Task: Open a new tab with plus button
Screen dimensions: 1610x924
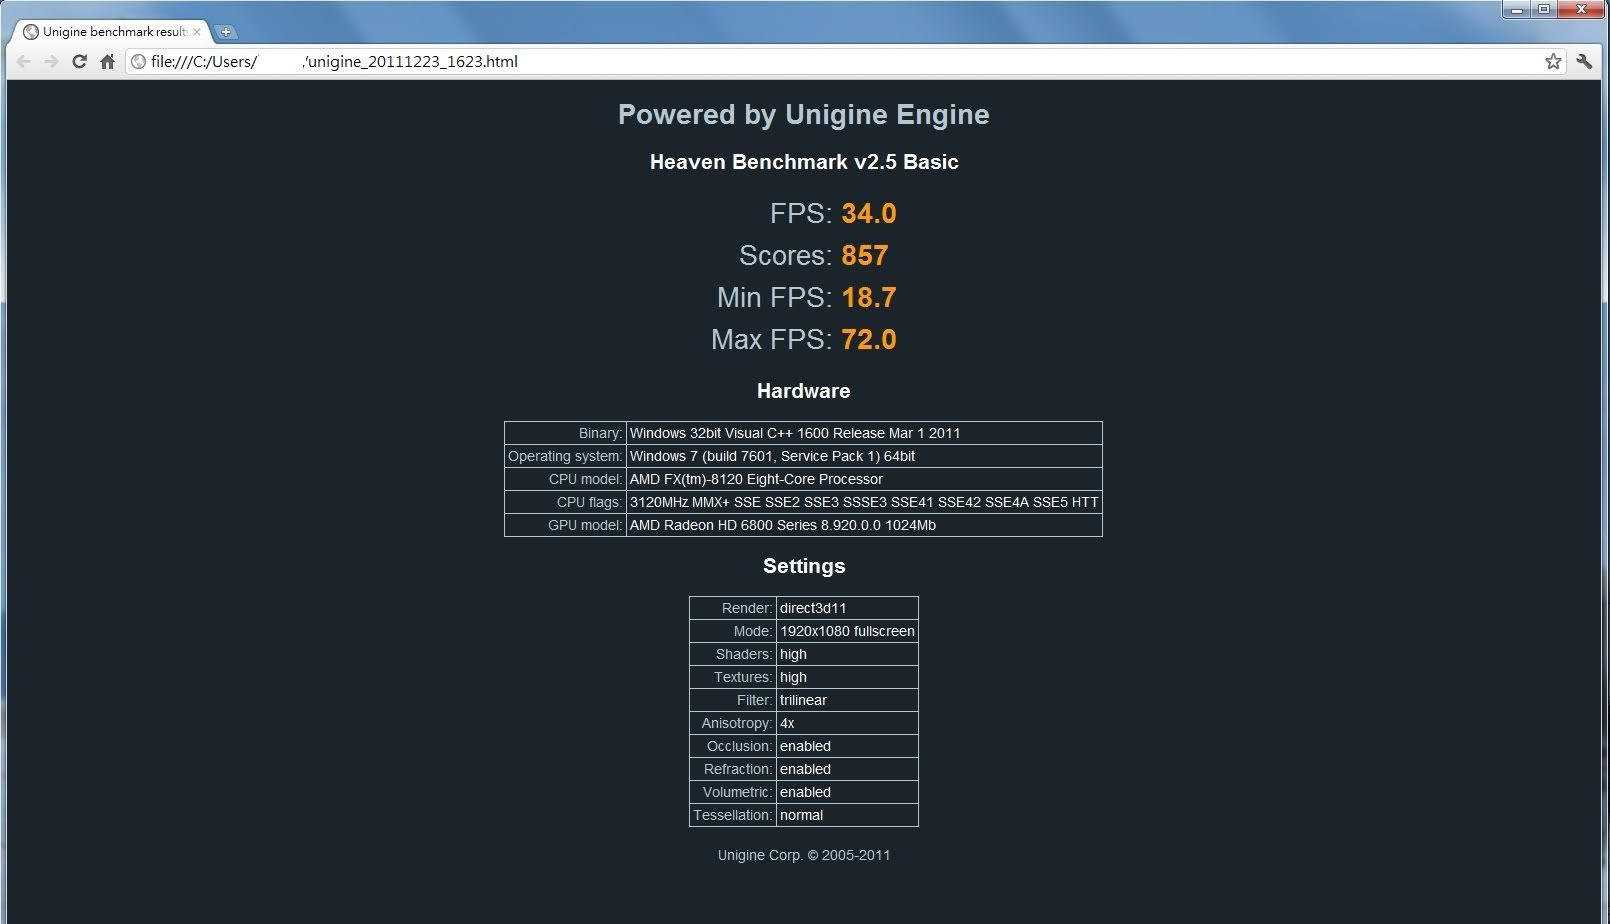Action: (x=226, y=32)
